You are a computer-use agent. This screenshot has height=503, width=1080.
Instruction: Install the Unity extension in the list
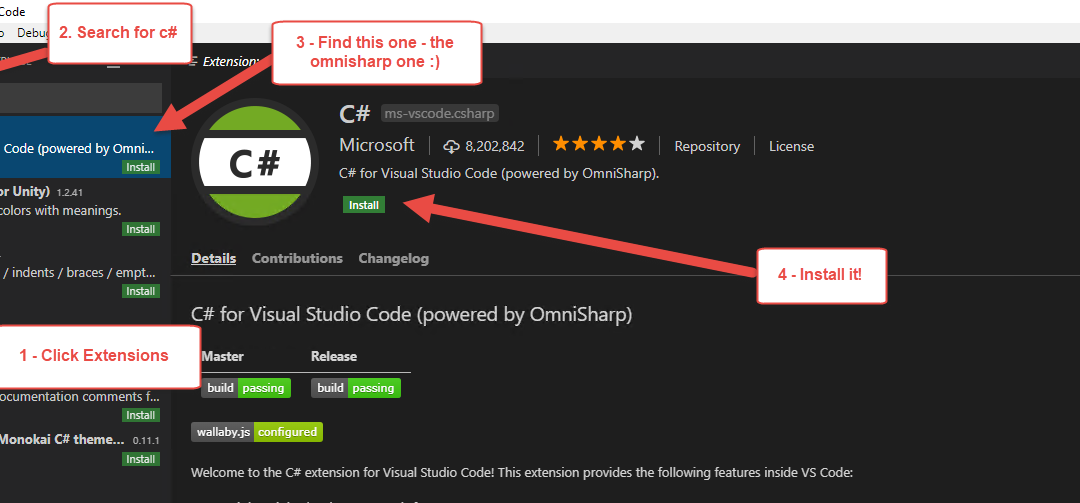coord(141,229)
